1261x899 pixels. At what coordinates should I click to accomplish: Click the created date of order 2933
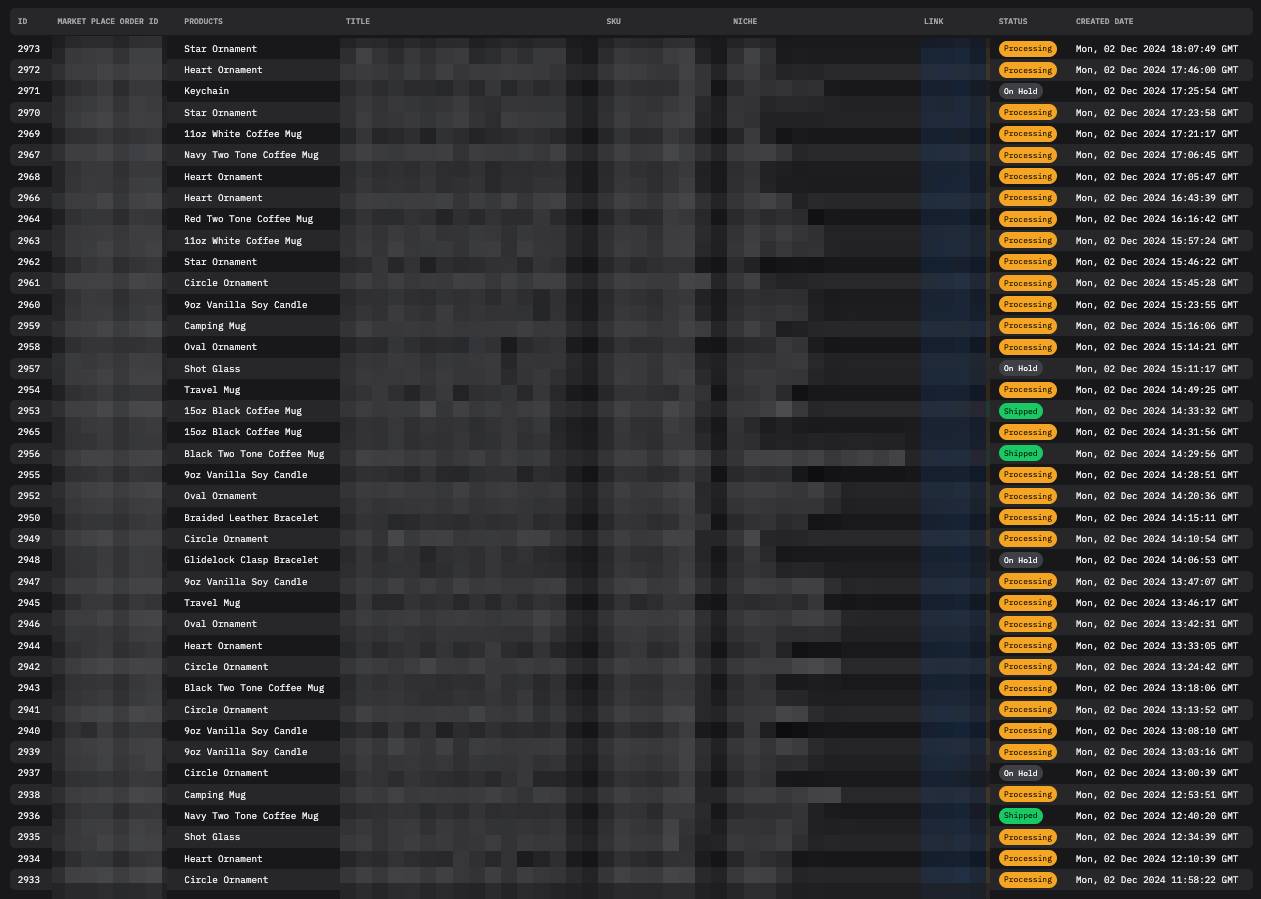click(x=1156, y=880)
